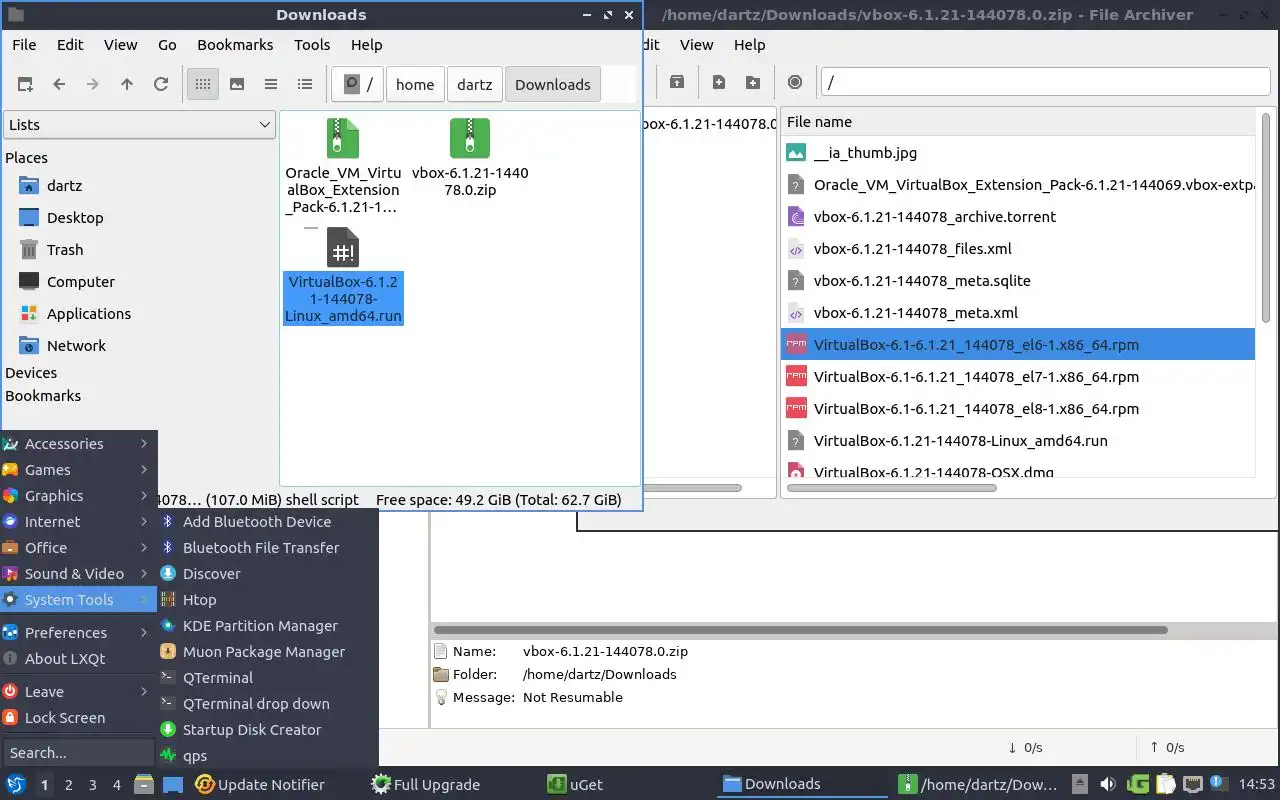The image size is (1280, 800).
Task: Click the 'dartz' path breadcrumb
Action: click(x=475, y=85)
